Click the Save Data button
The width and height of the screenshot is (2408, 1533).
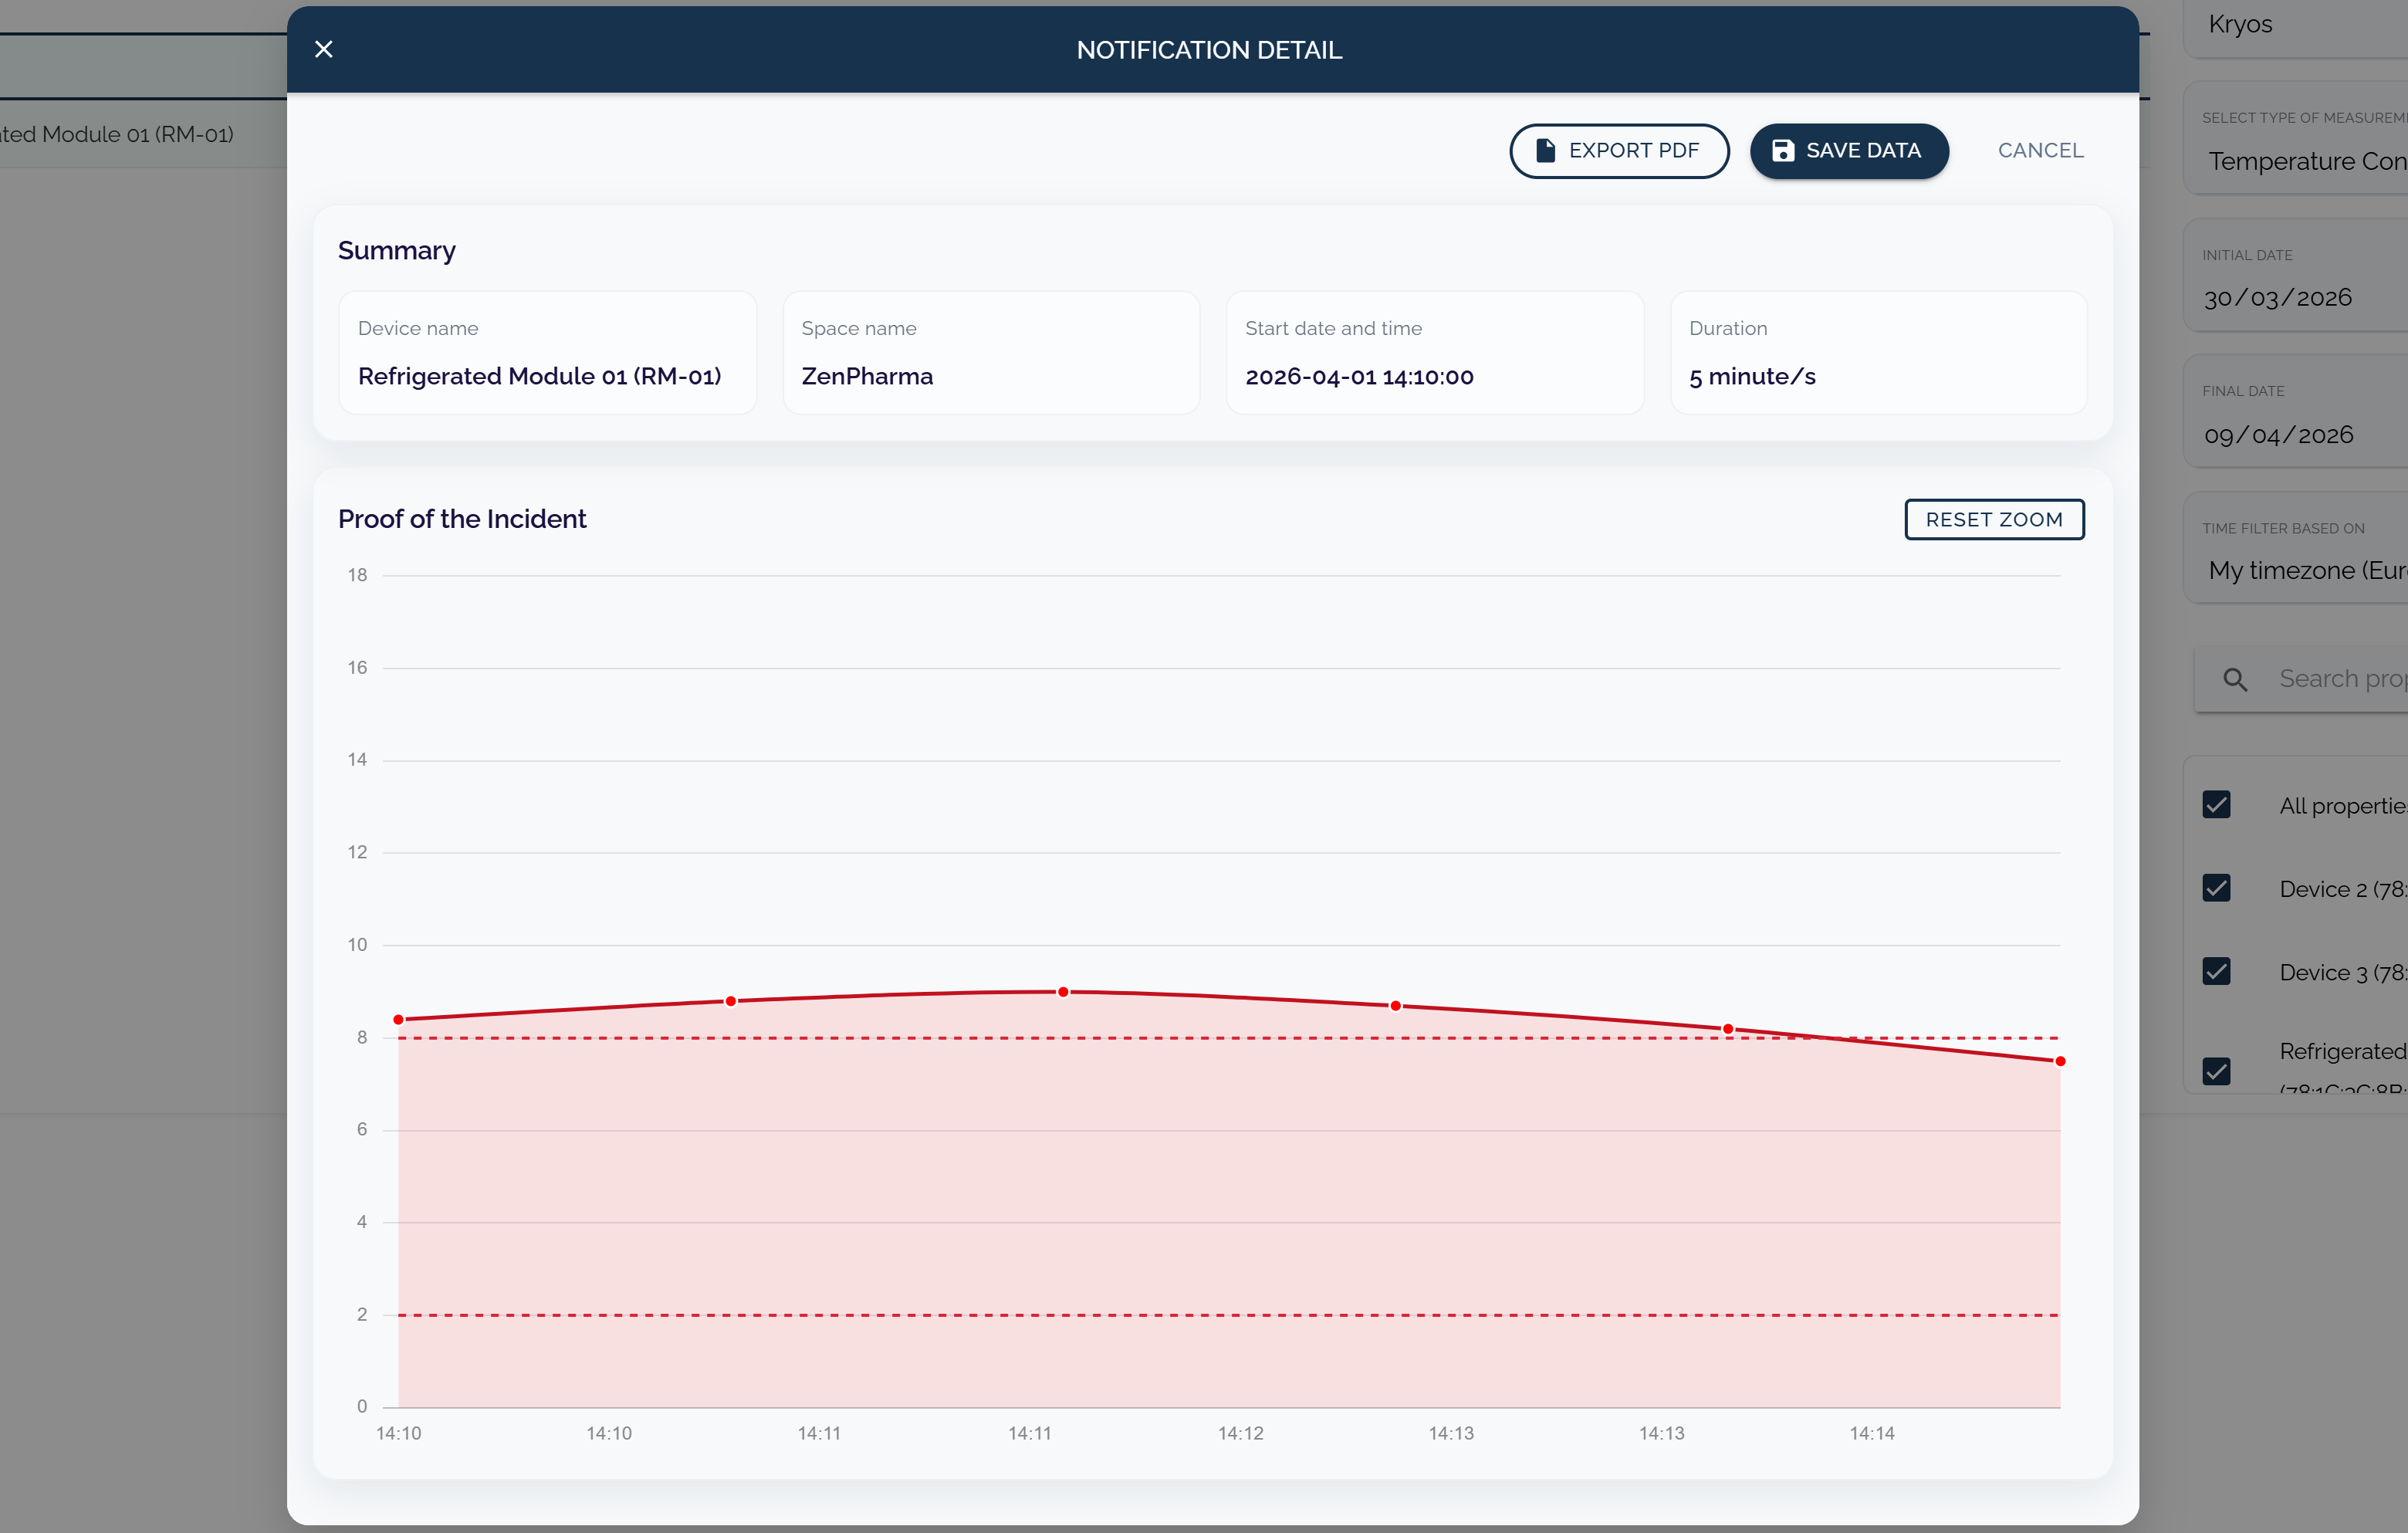pos(1849,150)
